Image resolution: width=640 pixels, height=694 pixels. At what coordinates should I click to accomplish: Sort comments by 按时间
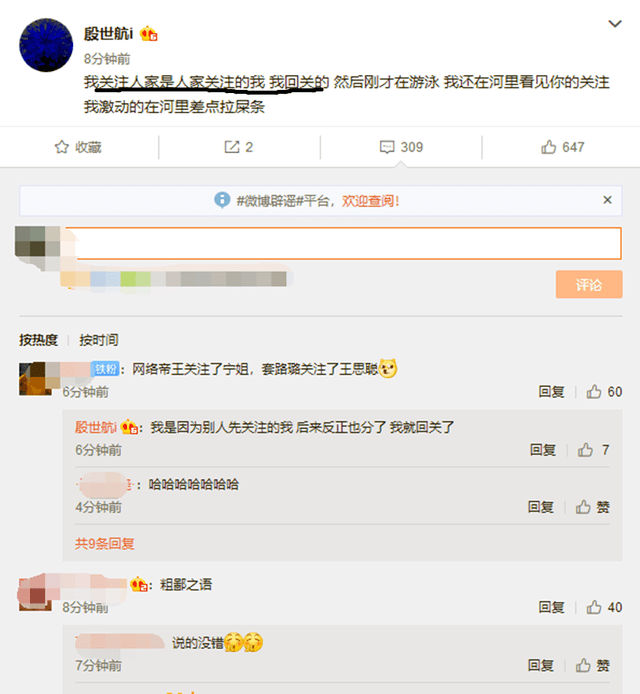[99, 340]
